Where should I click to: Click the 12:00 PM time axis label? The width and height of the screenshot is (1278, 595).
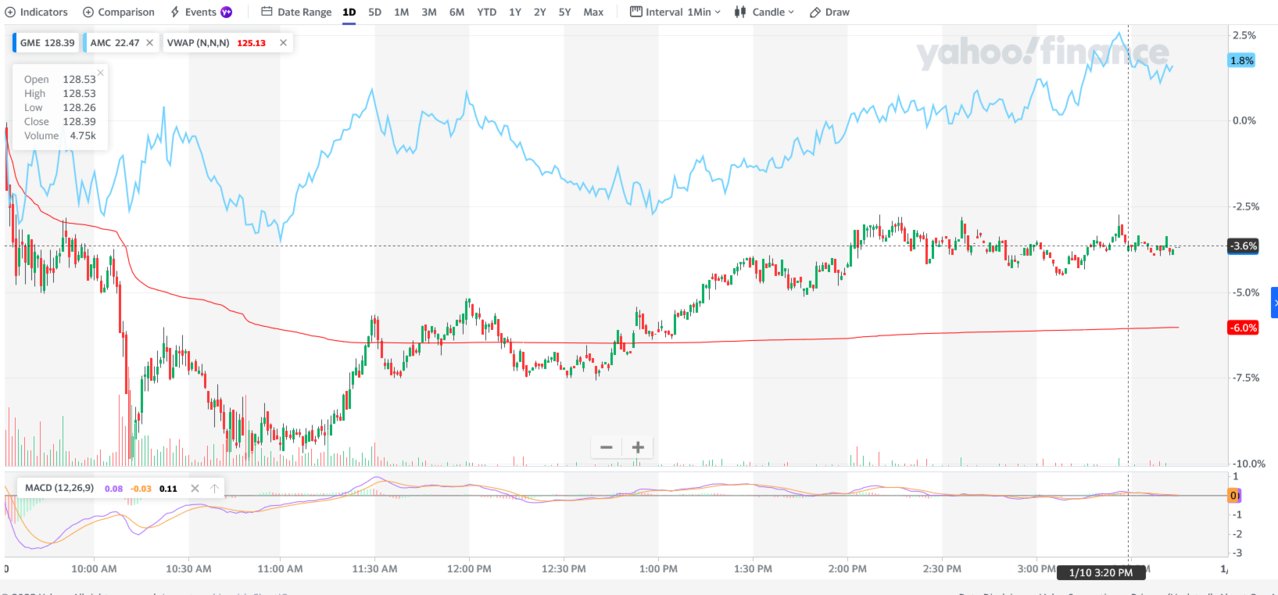coord(469,569)
